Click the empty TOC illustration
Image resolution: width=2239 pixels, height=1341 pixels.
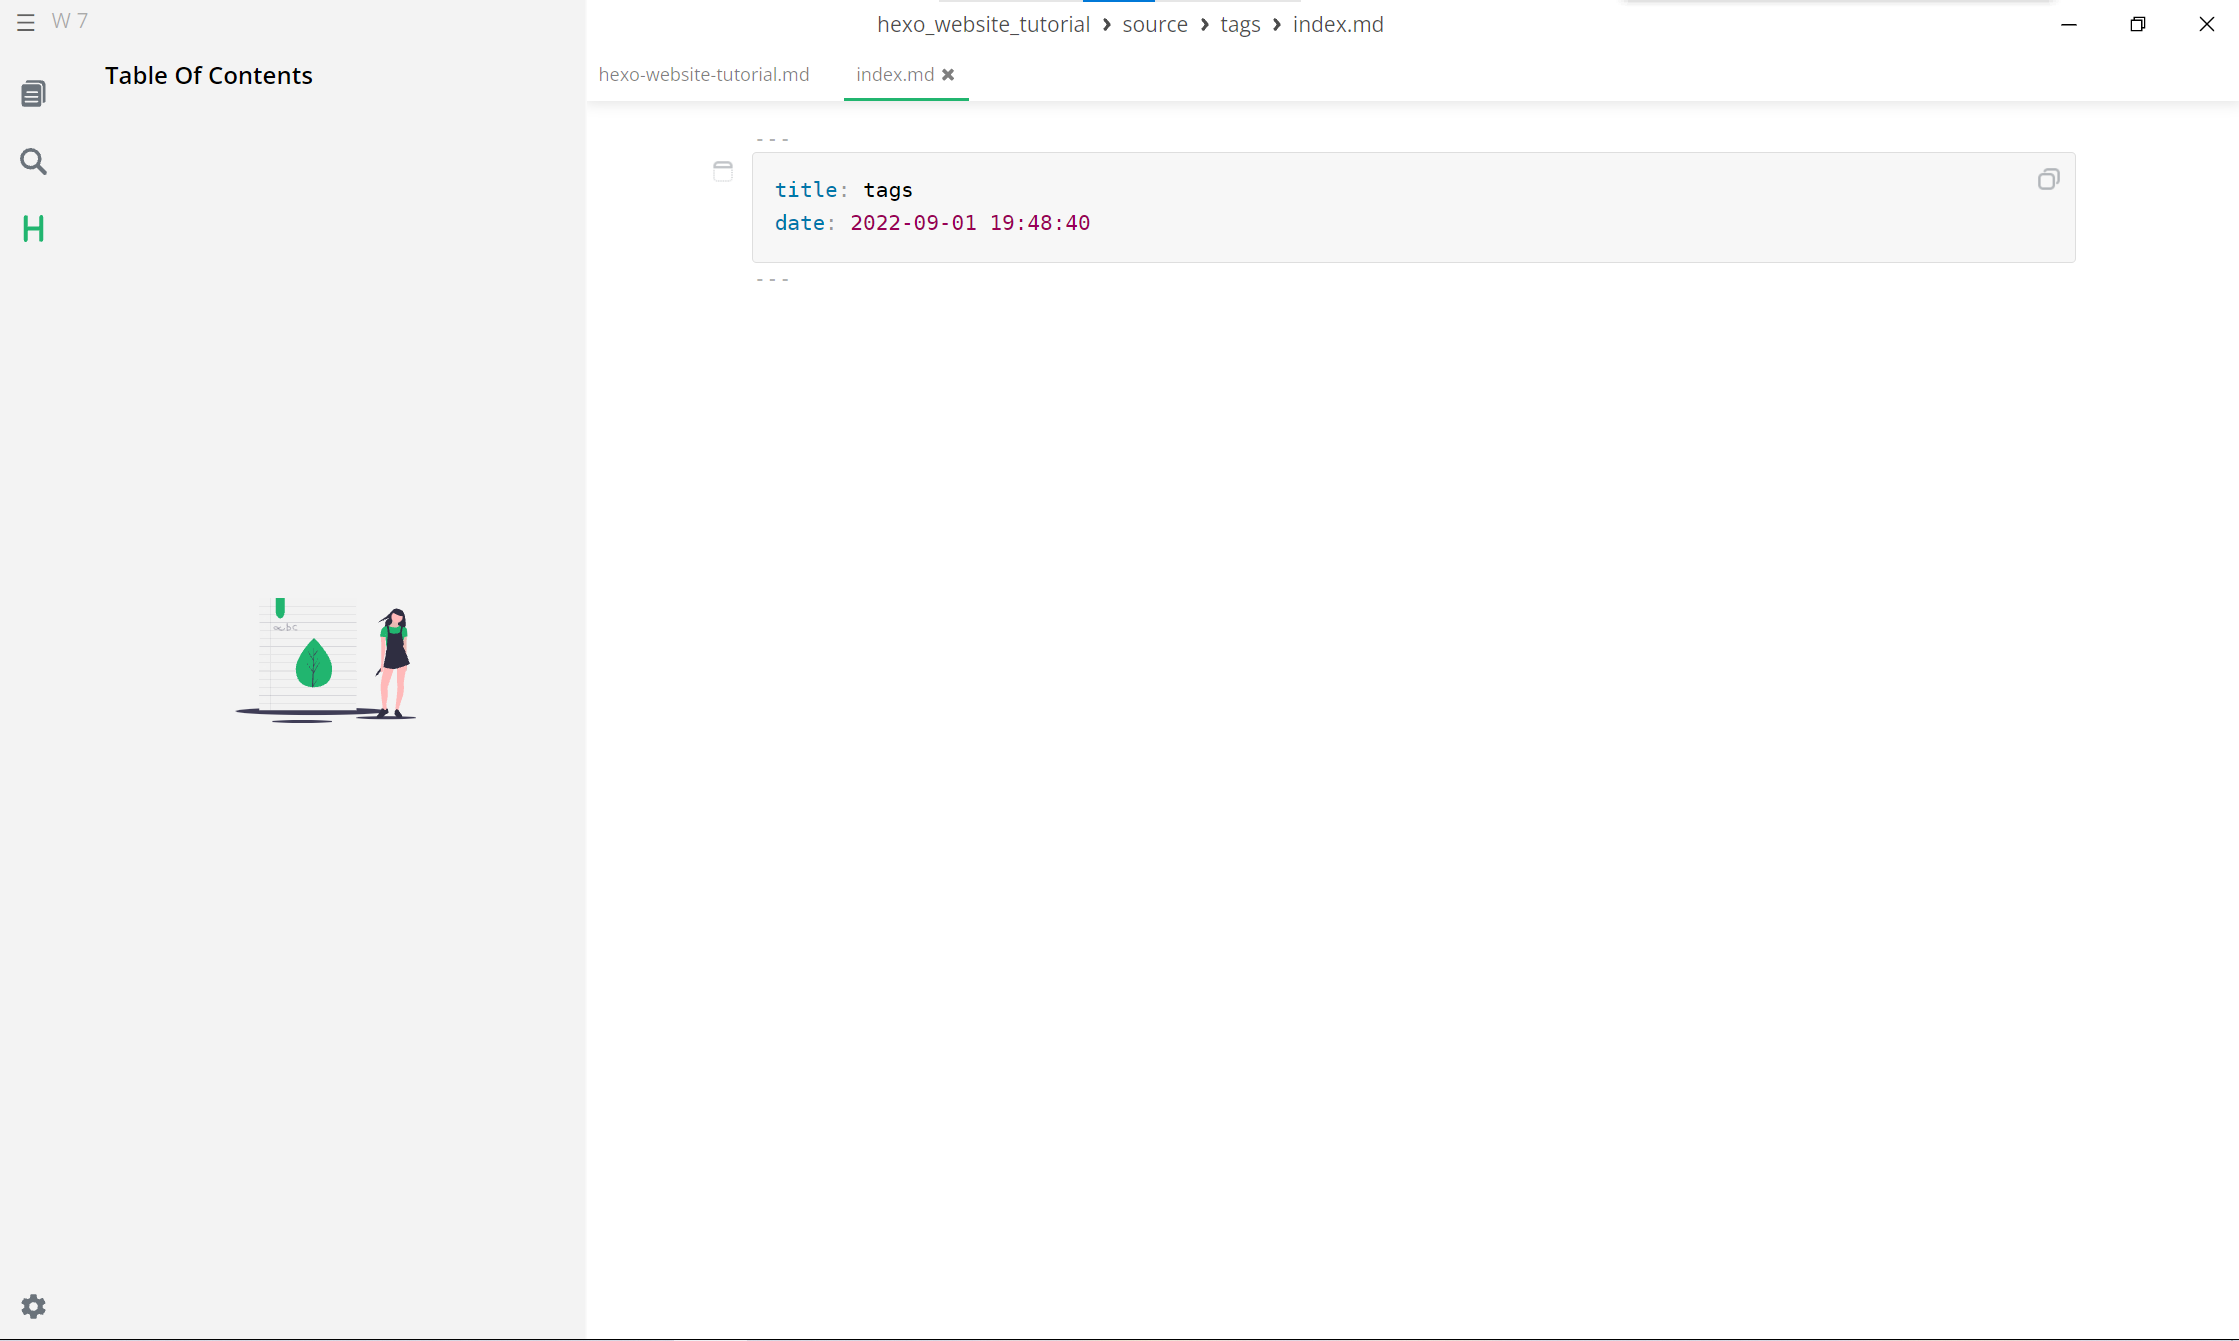point(325,661)
